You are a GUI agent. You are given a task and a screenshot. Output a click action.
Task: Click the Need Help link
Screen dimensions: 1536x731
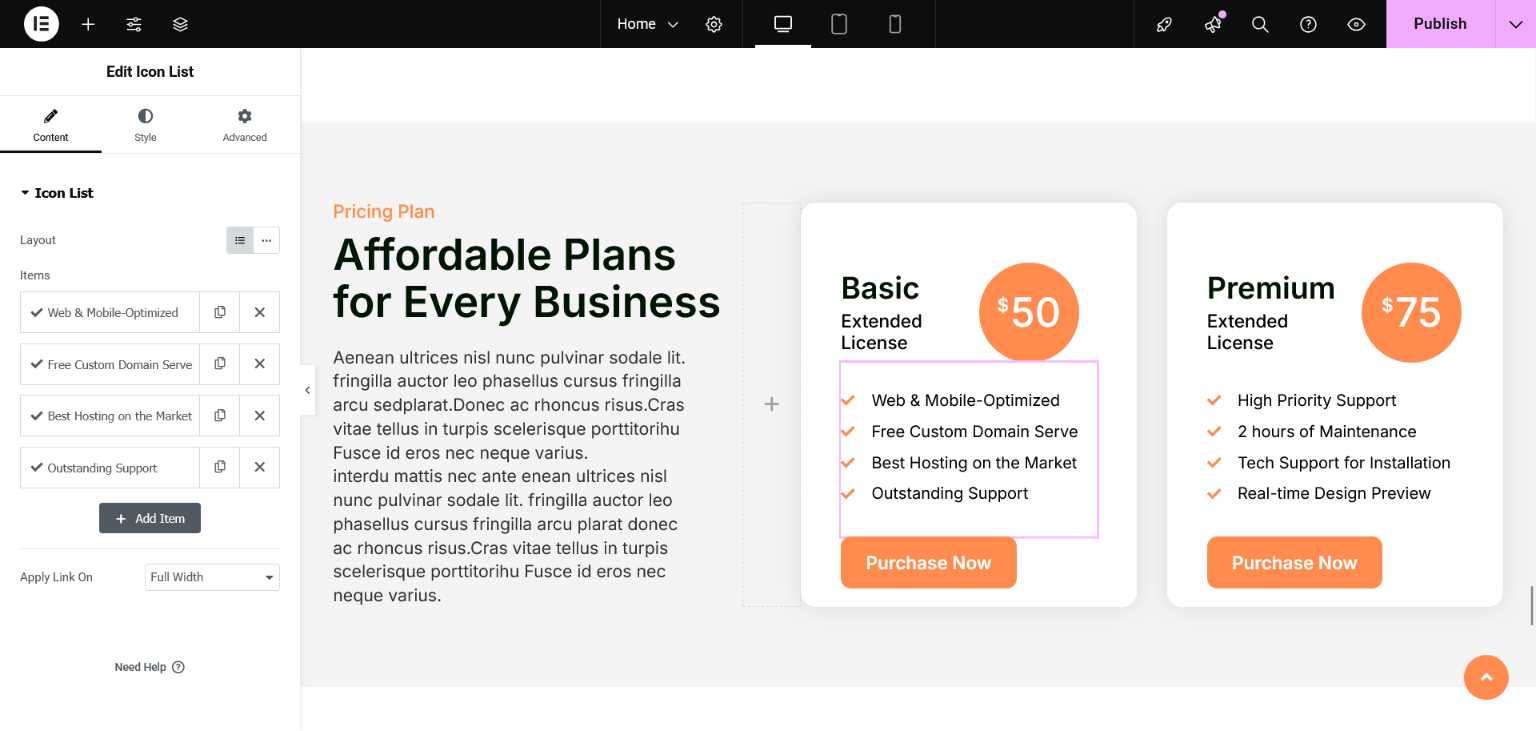(x=149, y=667)
